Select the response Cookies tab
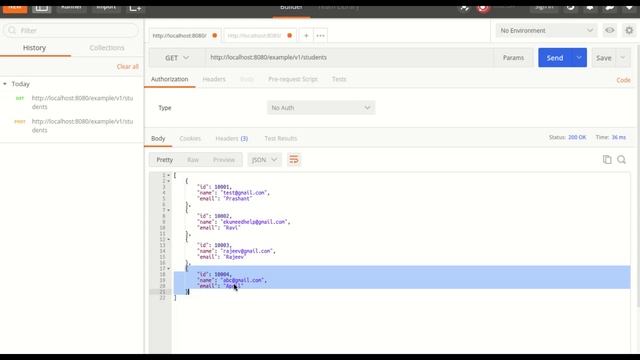This screenshot has height=360, width=640. coord(190,139)
